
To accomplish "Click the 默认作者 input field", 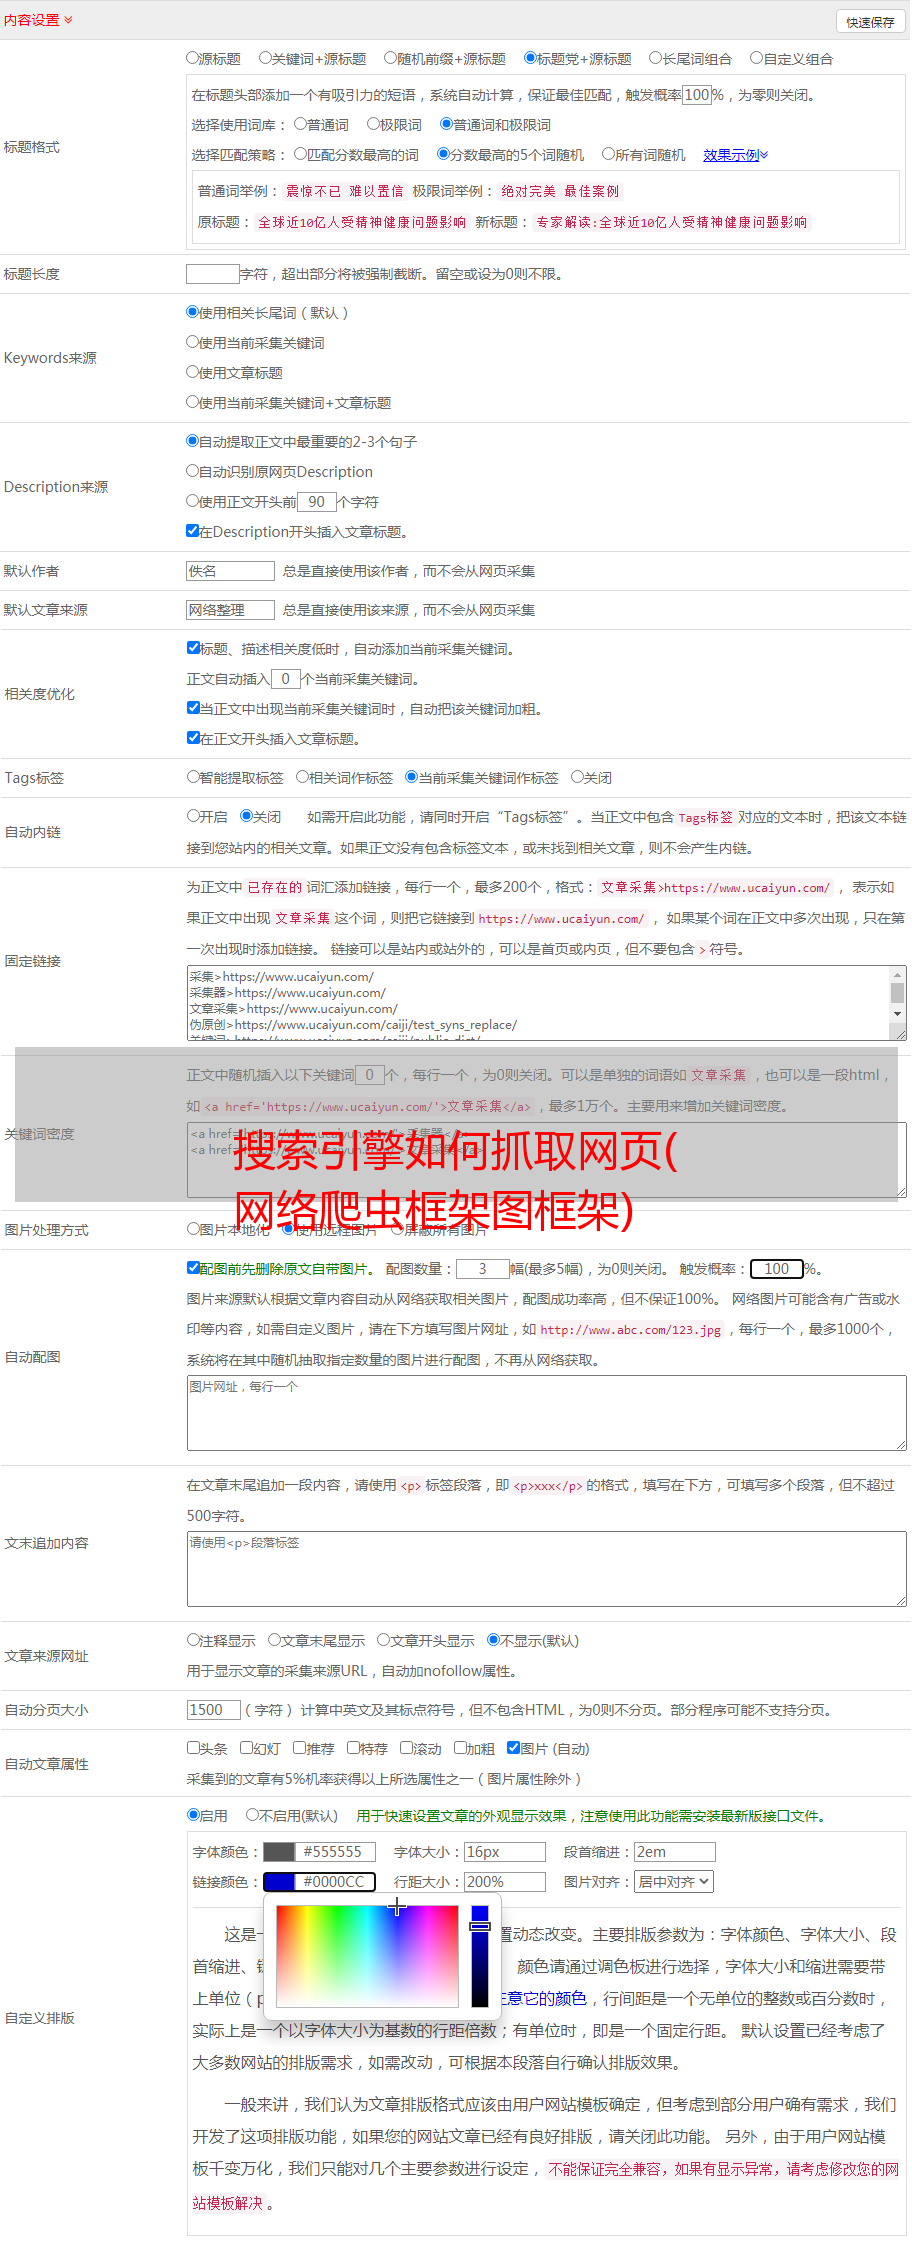I will [x=231, y=571].
